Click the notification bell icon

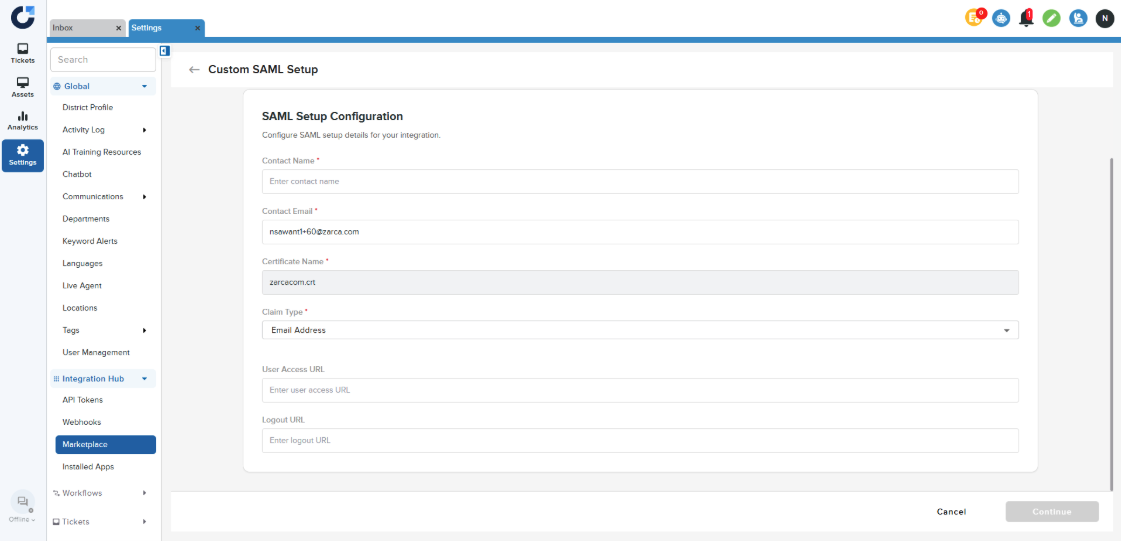coord(1026,18)
